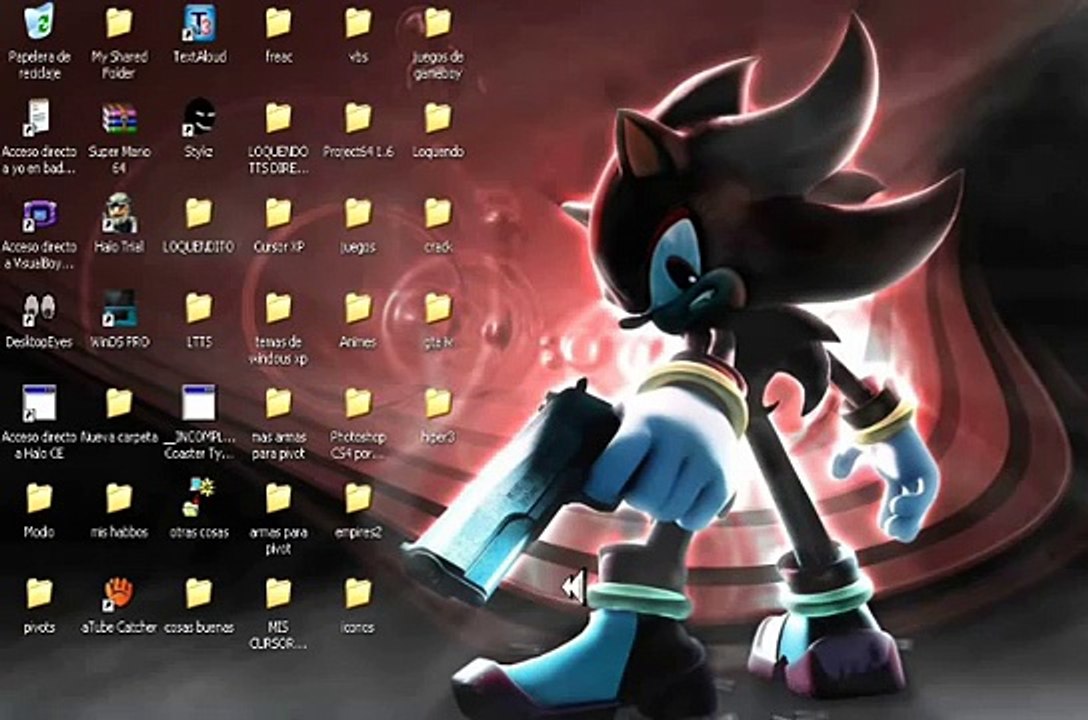1088x720 pixels.
Task: Select Acceso directo a yo en bad shortcut
Action: click(39, 117)
